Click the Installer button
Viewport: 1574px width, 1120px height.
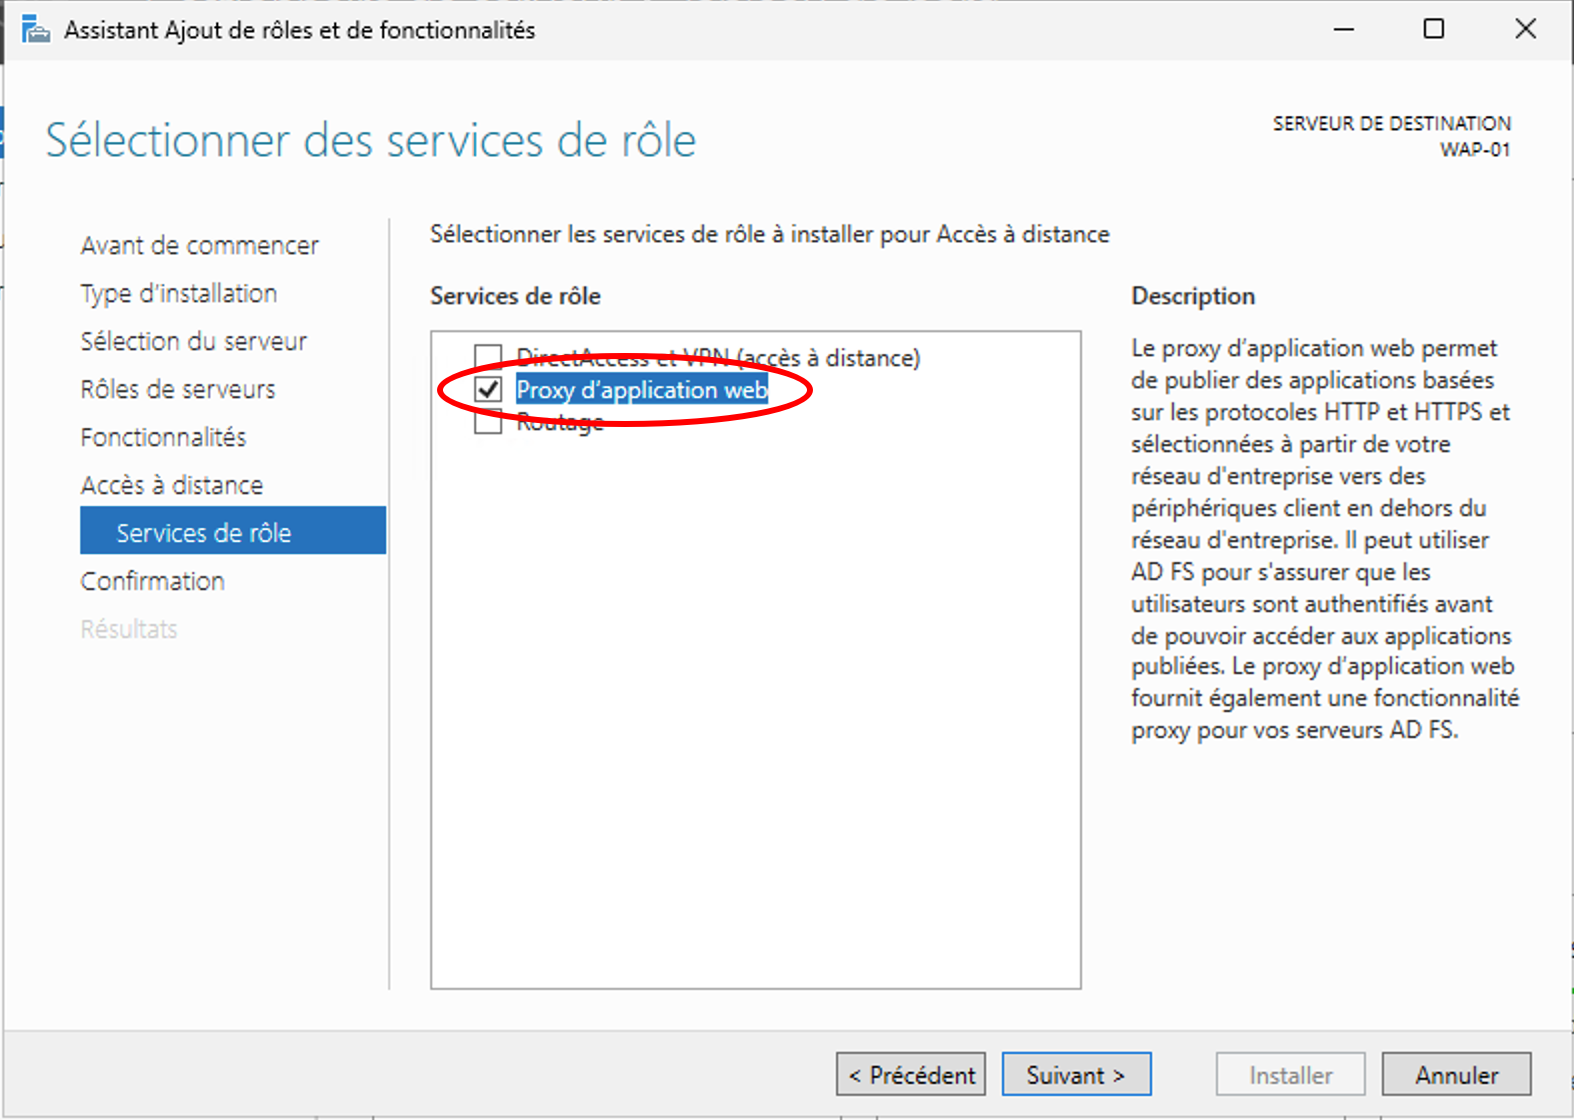(x=1290, y=1075)
